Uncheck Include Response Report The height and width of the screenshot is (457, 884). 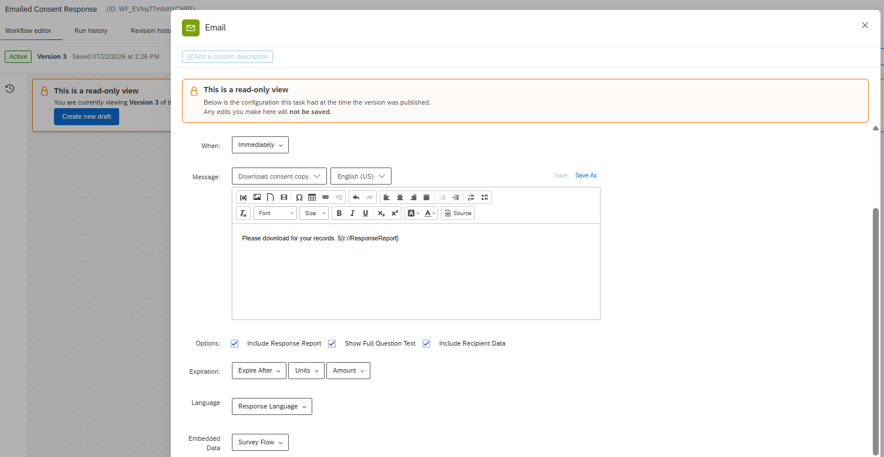click(235, 343)
